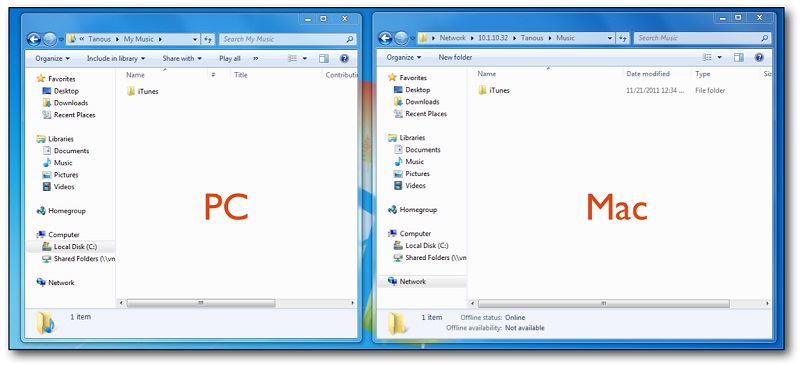Select Documents in PC window sidebar
Screen dimensions: 800x365
pos(66,151)
